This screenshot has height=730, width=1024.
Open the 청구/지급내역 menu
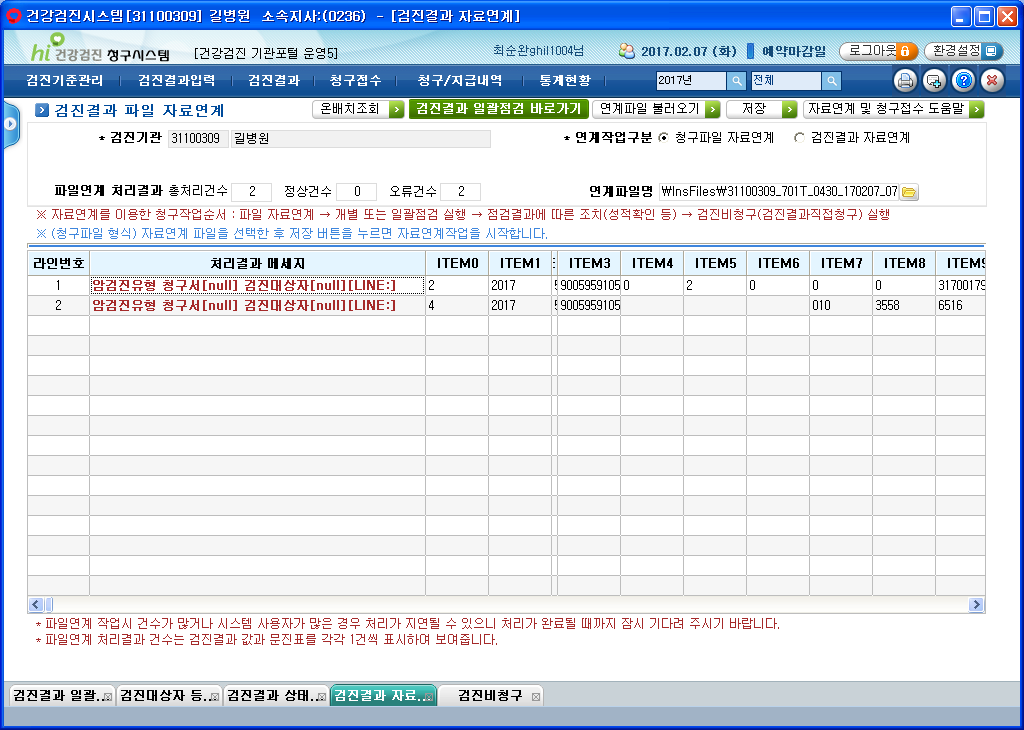point(460,81)
